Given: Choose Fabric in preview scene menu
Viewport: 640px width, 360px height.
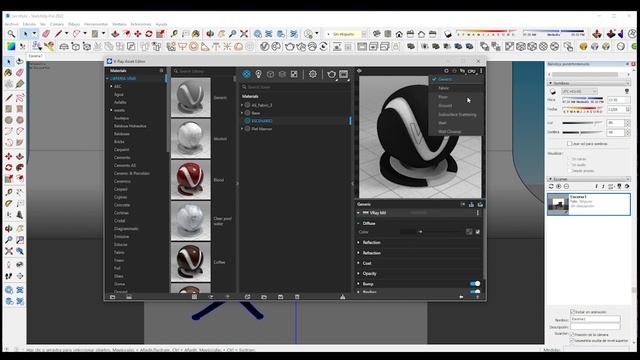Looking at the screenshot, I should (x=444, y=88).
